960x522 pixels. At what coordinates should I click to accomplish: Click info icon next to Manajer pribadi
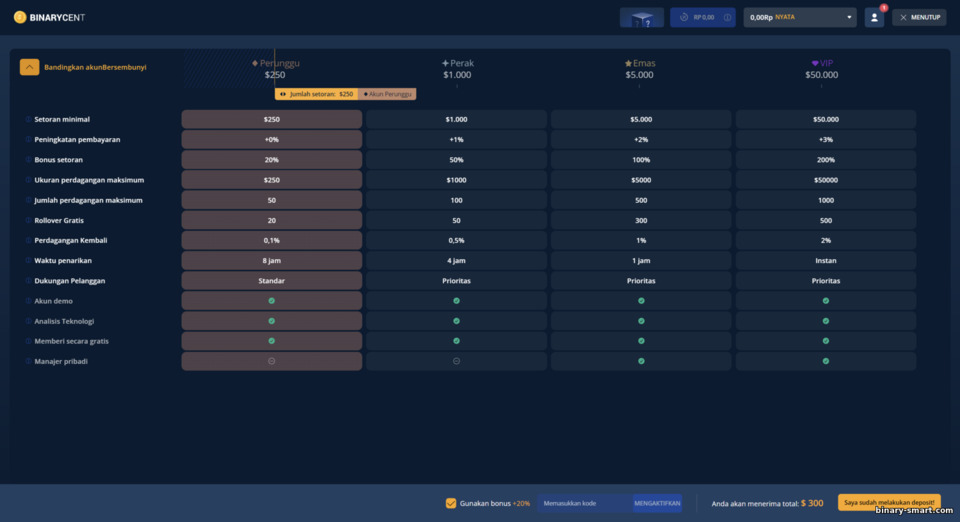28,362
